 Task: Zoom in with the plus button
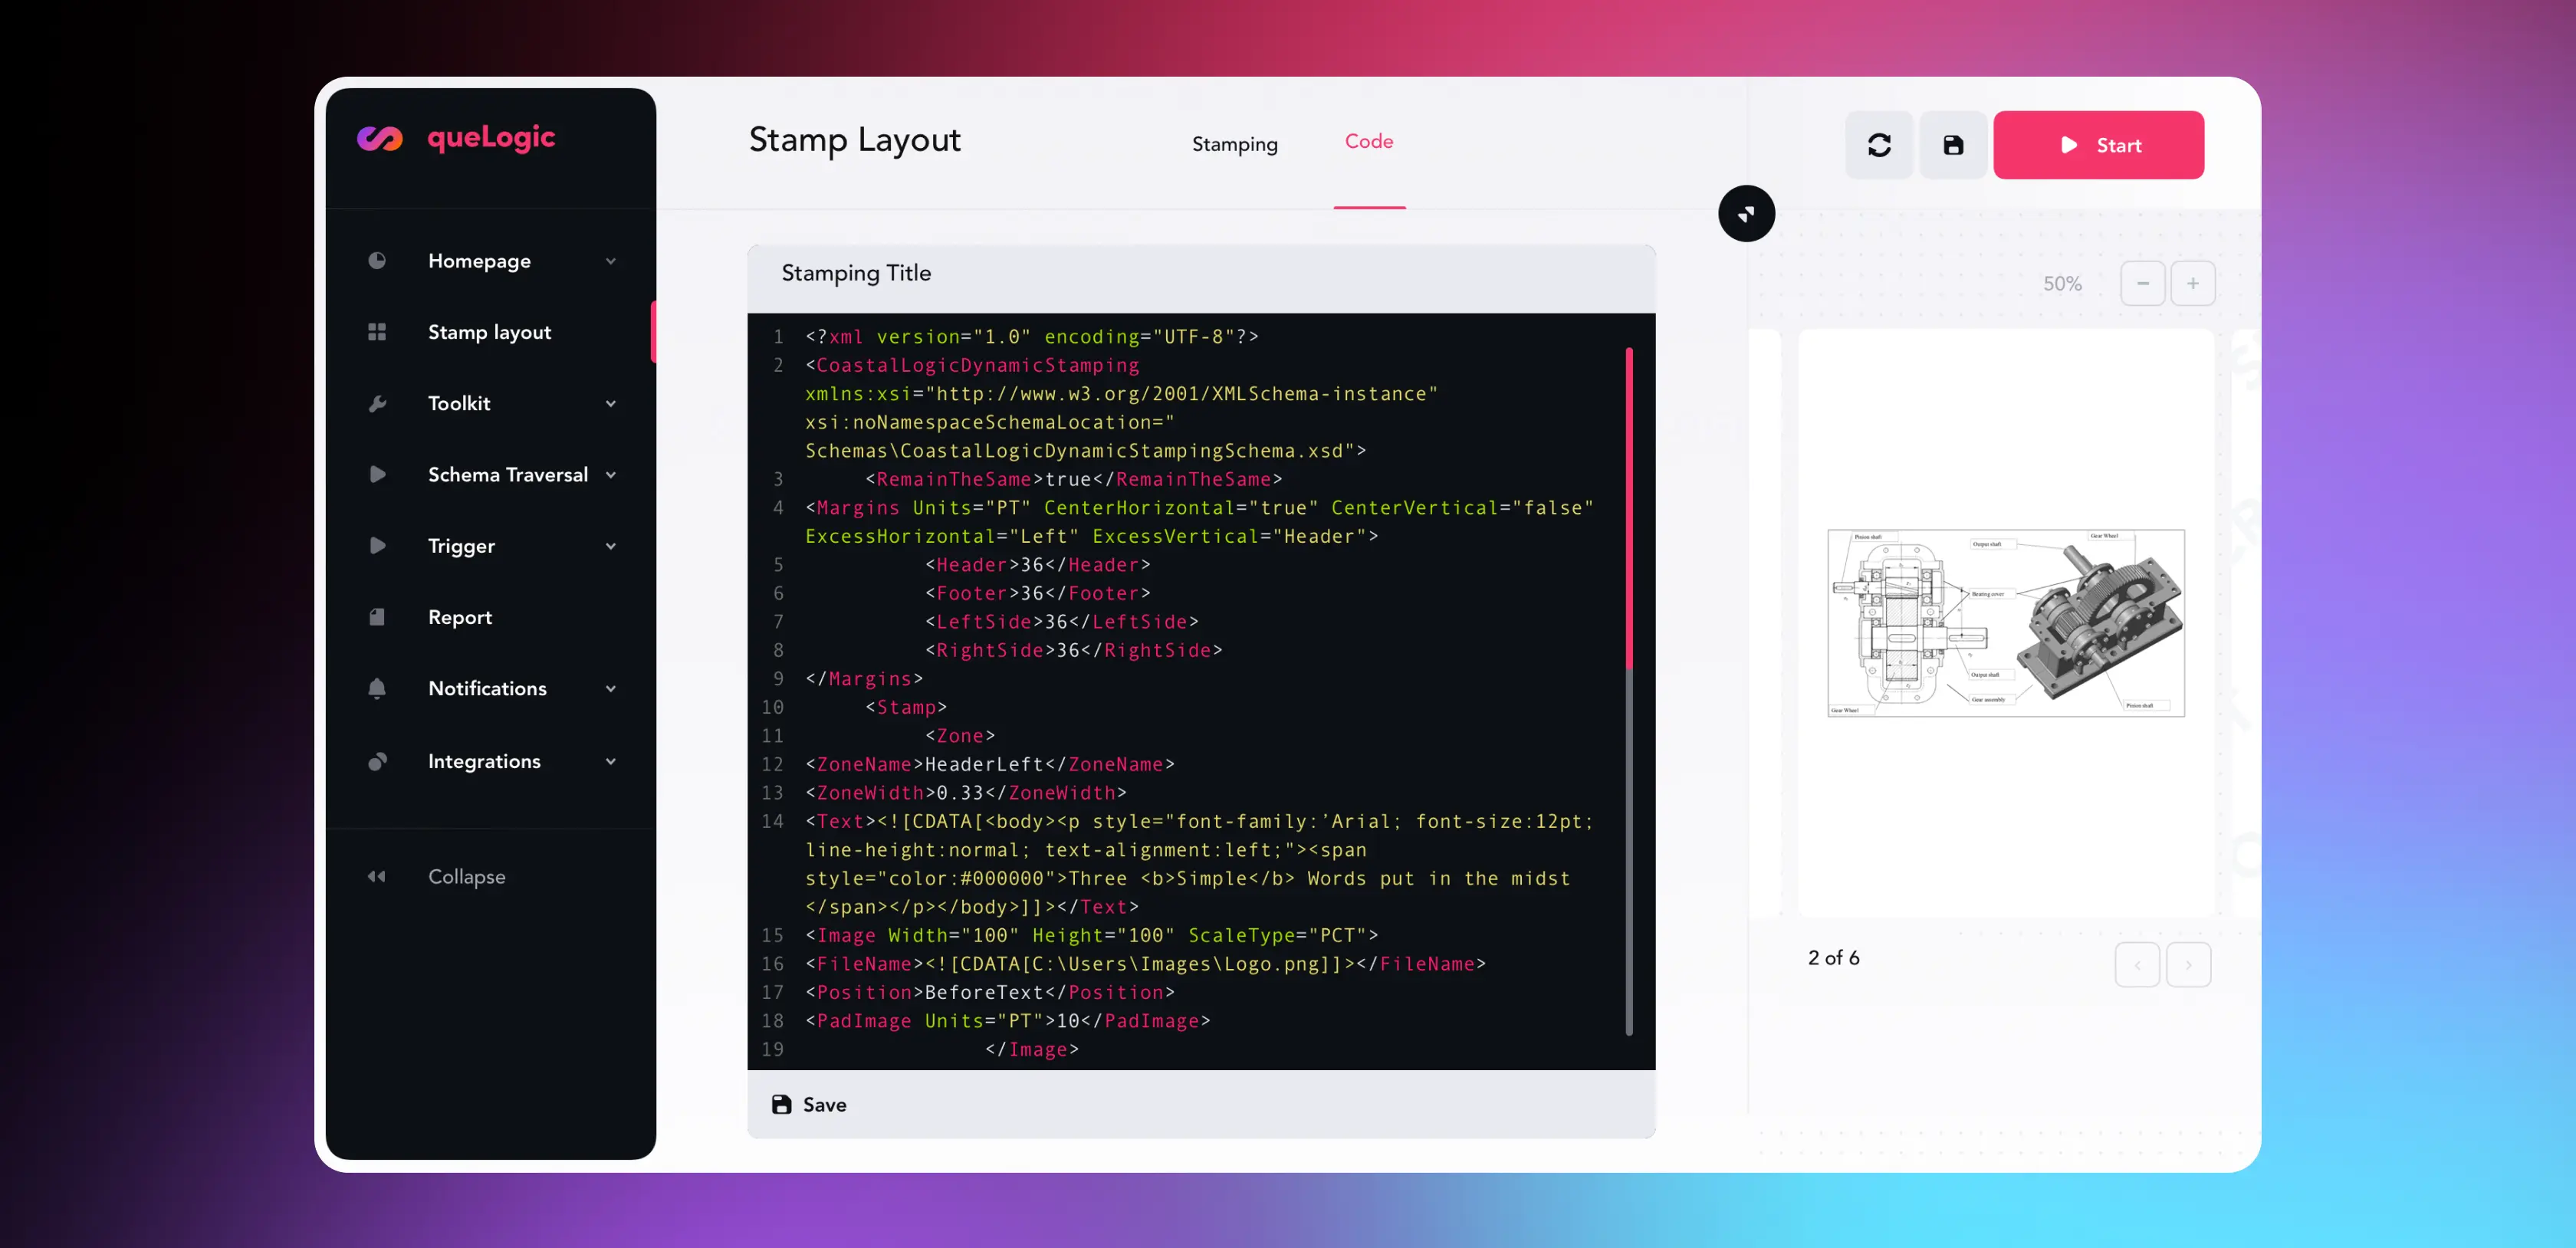point(2192,284)
